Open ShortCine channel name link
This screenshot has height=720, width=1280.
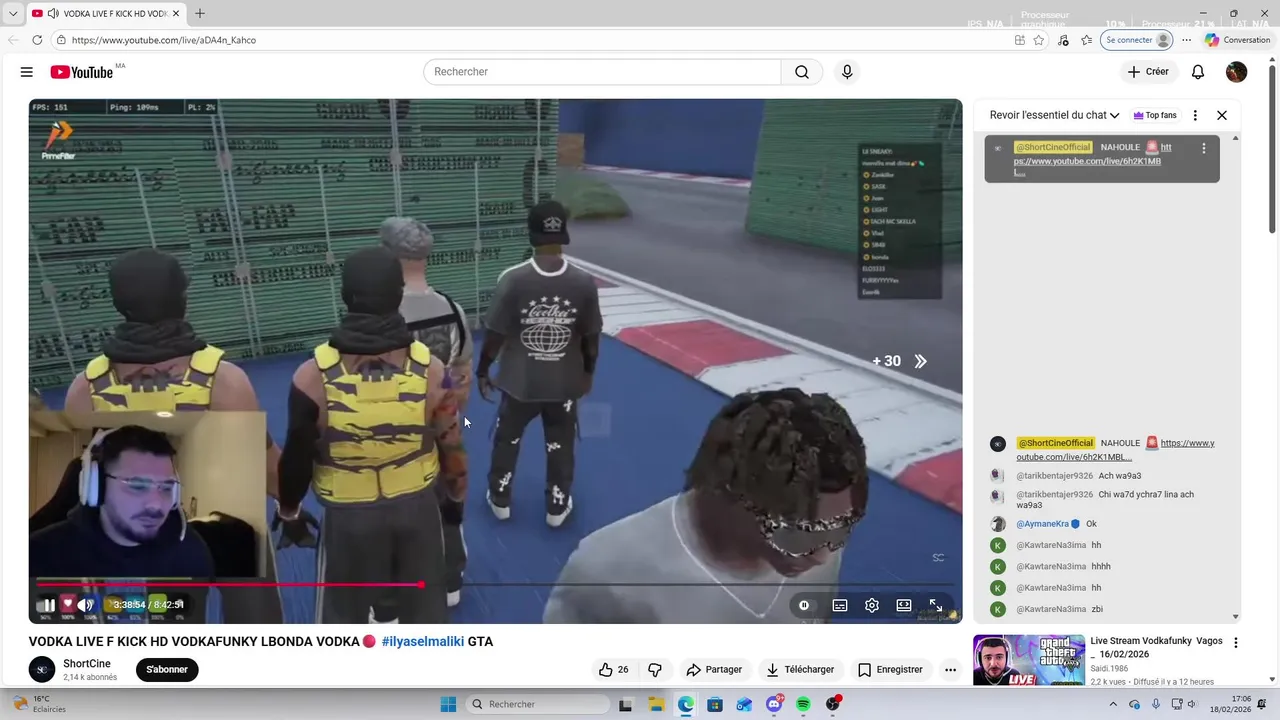coord(87,664)
